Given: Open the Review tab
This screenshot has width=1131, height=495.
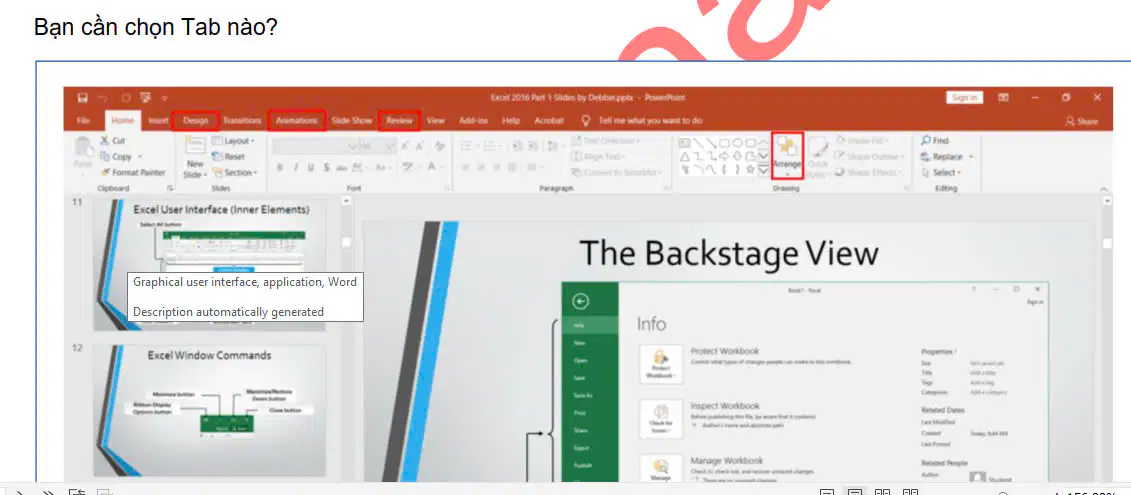Looking at the screenshot, I should coord(399,121).
